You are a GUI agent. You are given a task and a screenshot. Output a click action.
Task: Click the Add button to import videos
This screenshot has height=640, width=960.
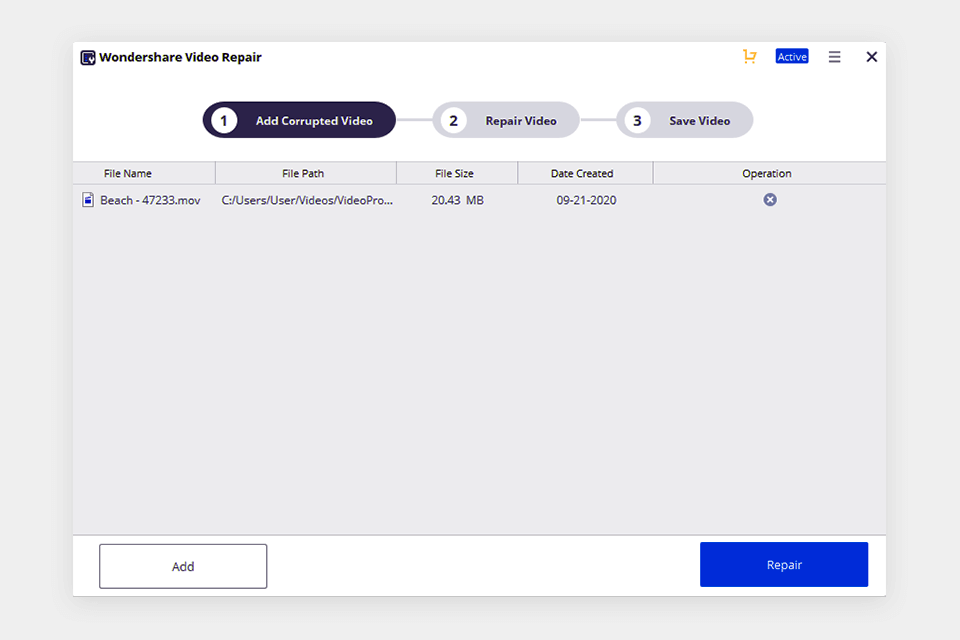pyautogui.click(x=182, y=566)
